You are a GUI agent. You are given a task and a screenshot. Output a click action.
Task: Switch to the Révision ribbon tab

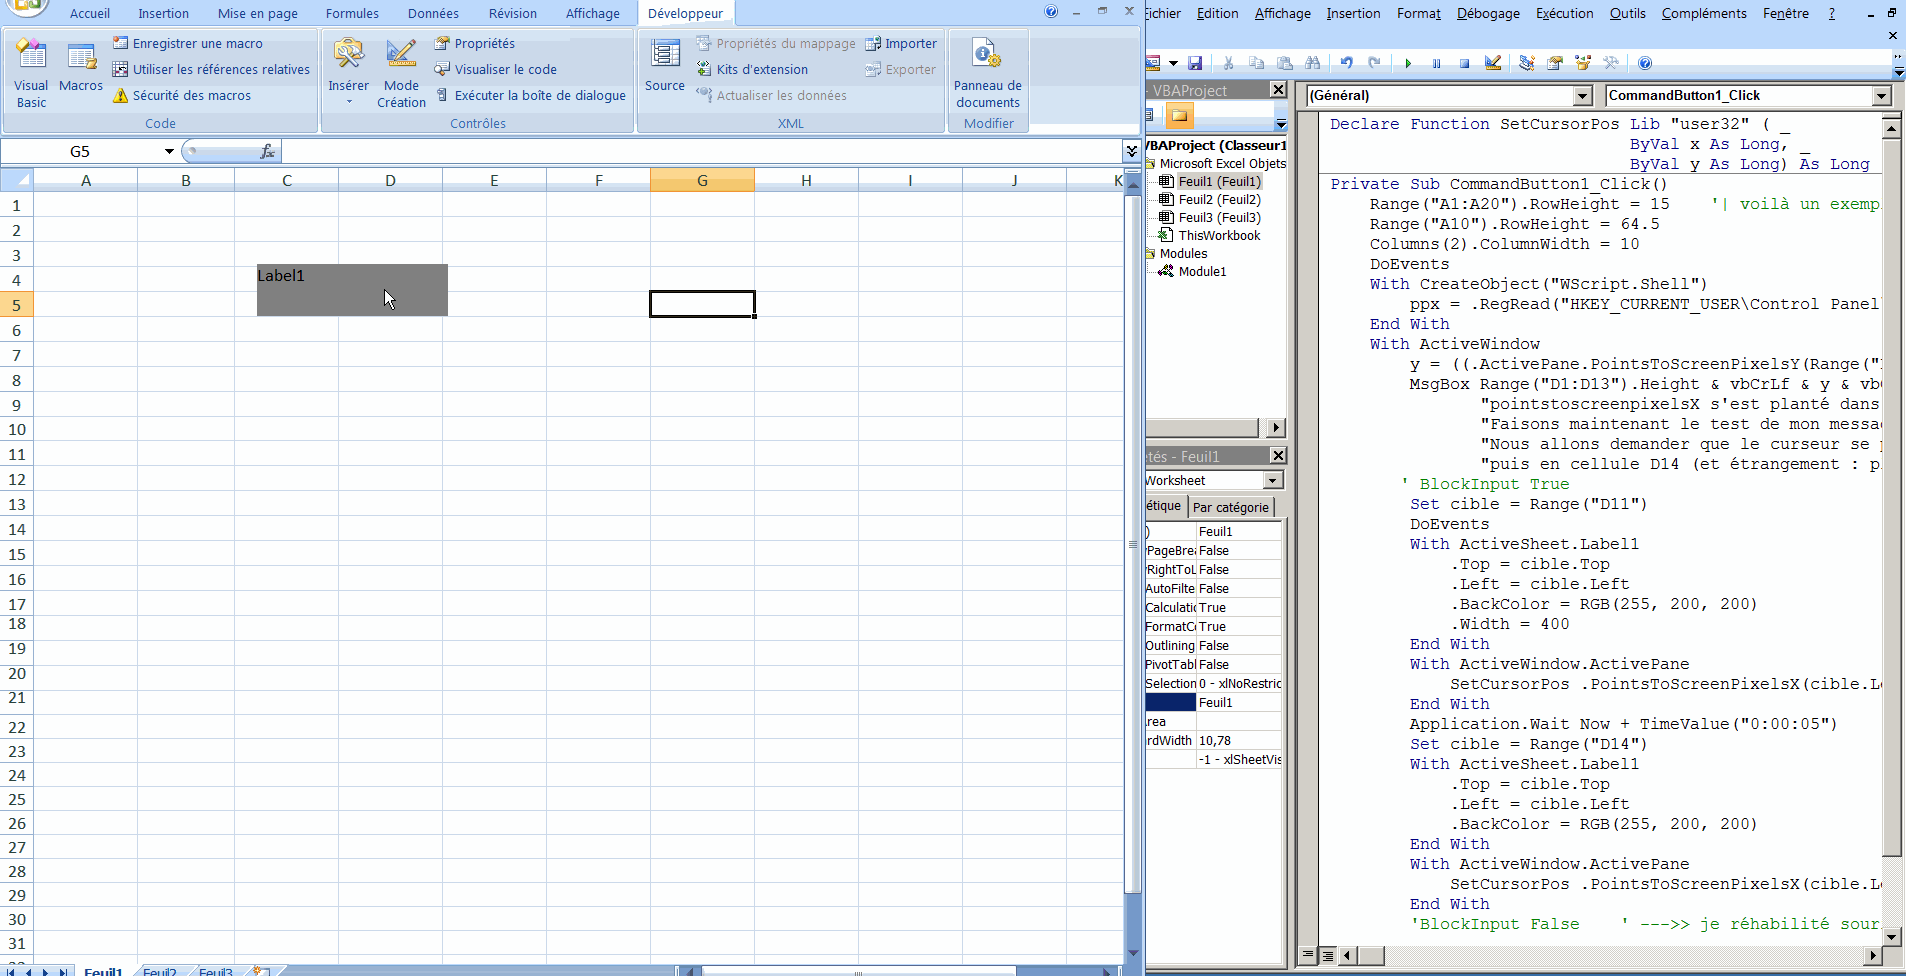[x=512, y=13]
